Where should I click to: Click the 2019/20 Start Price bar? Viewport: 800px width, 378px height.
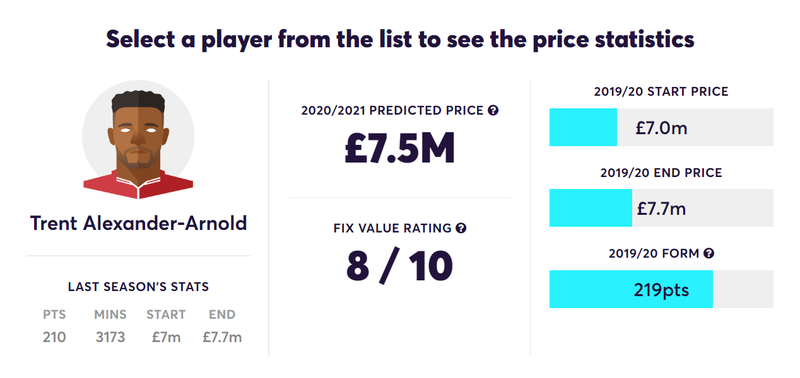coord(661,128)
